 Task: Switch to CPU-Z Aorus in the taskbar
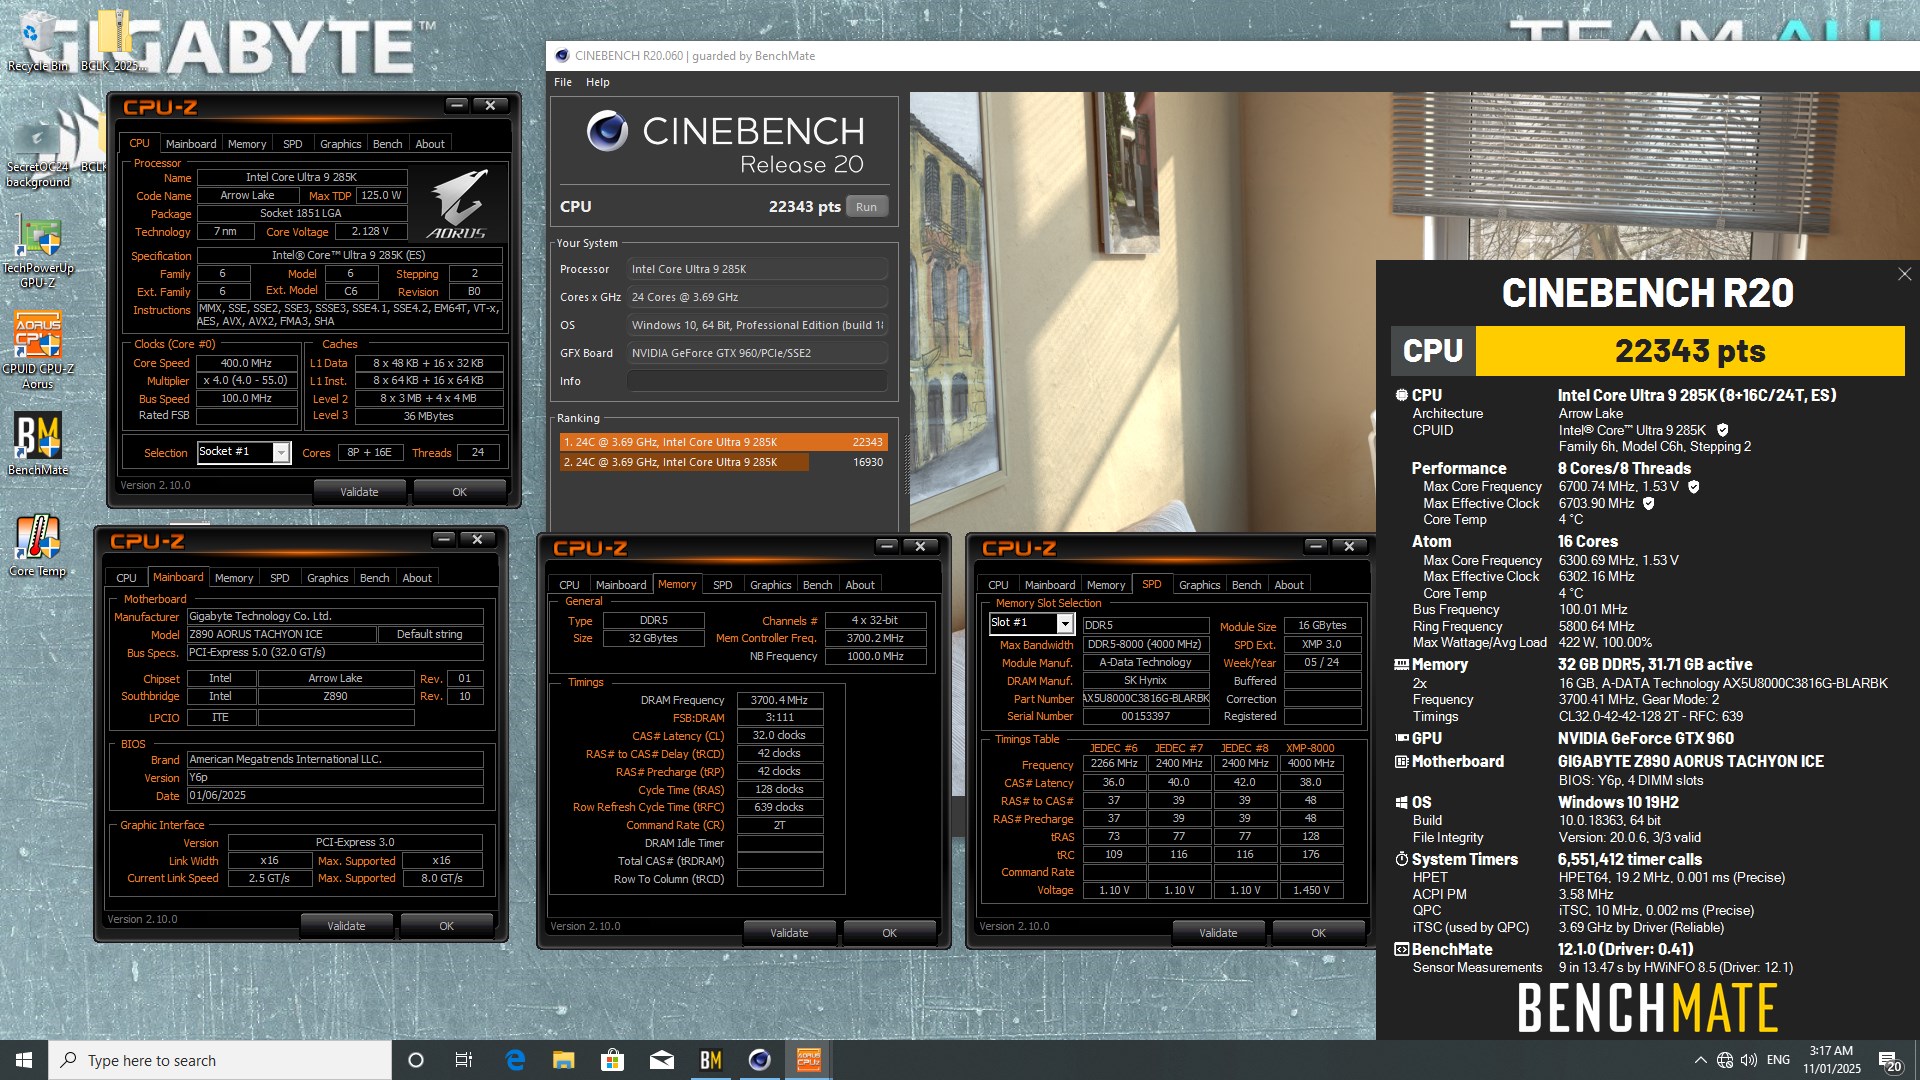809,1060
